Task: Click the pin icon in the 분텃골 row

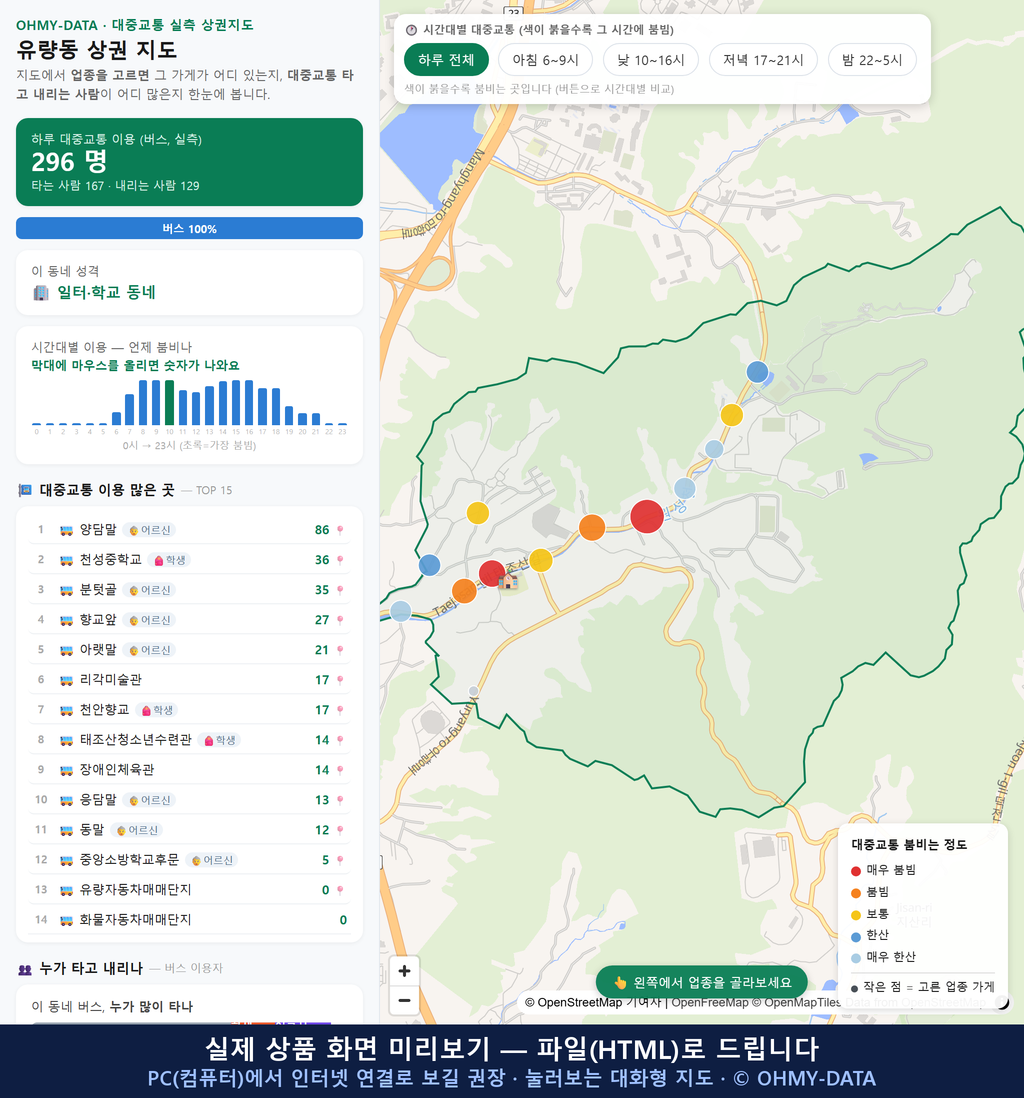Action: pyautogui.click(x=340, y=590)
